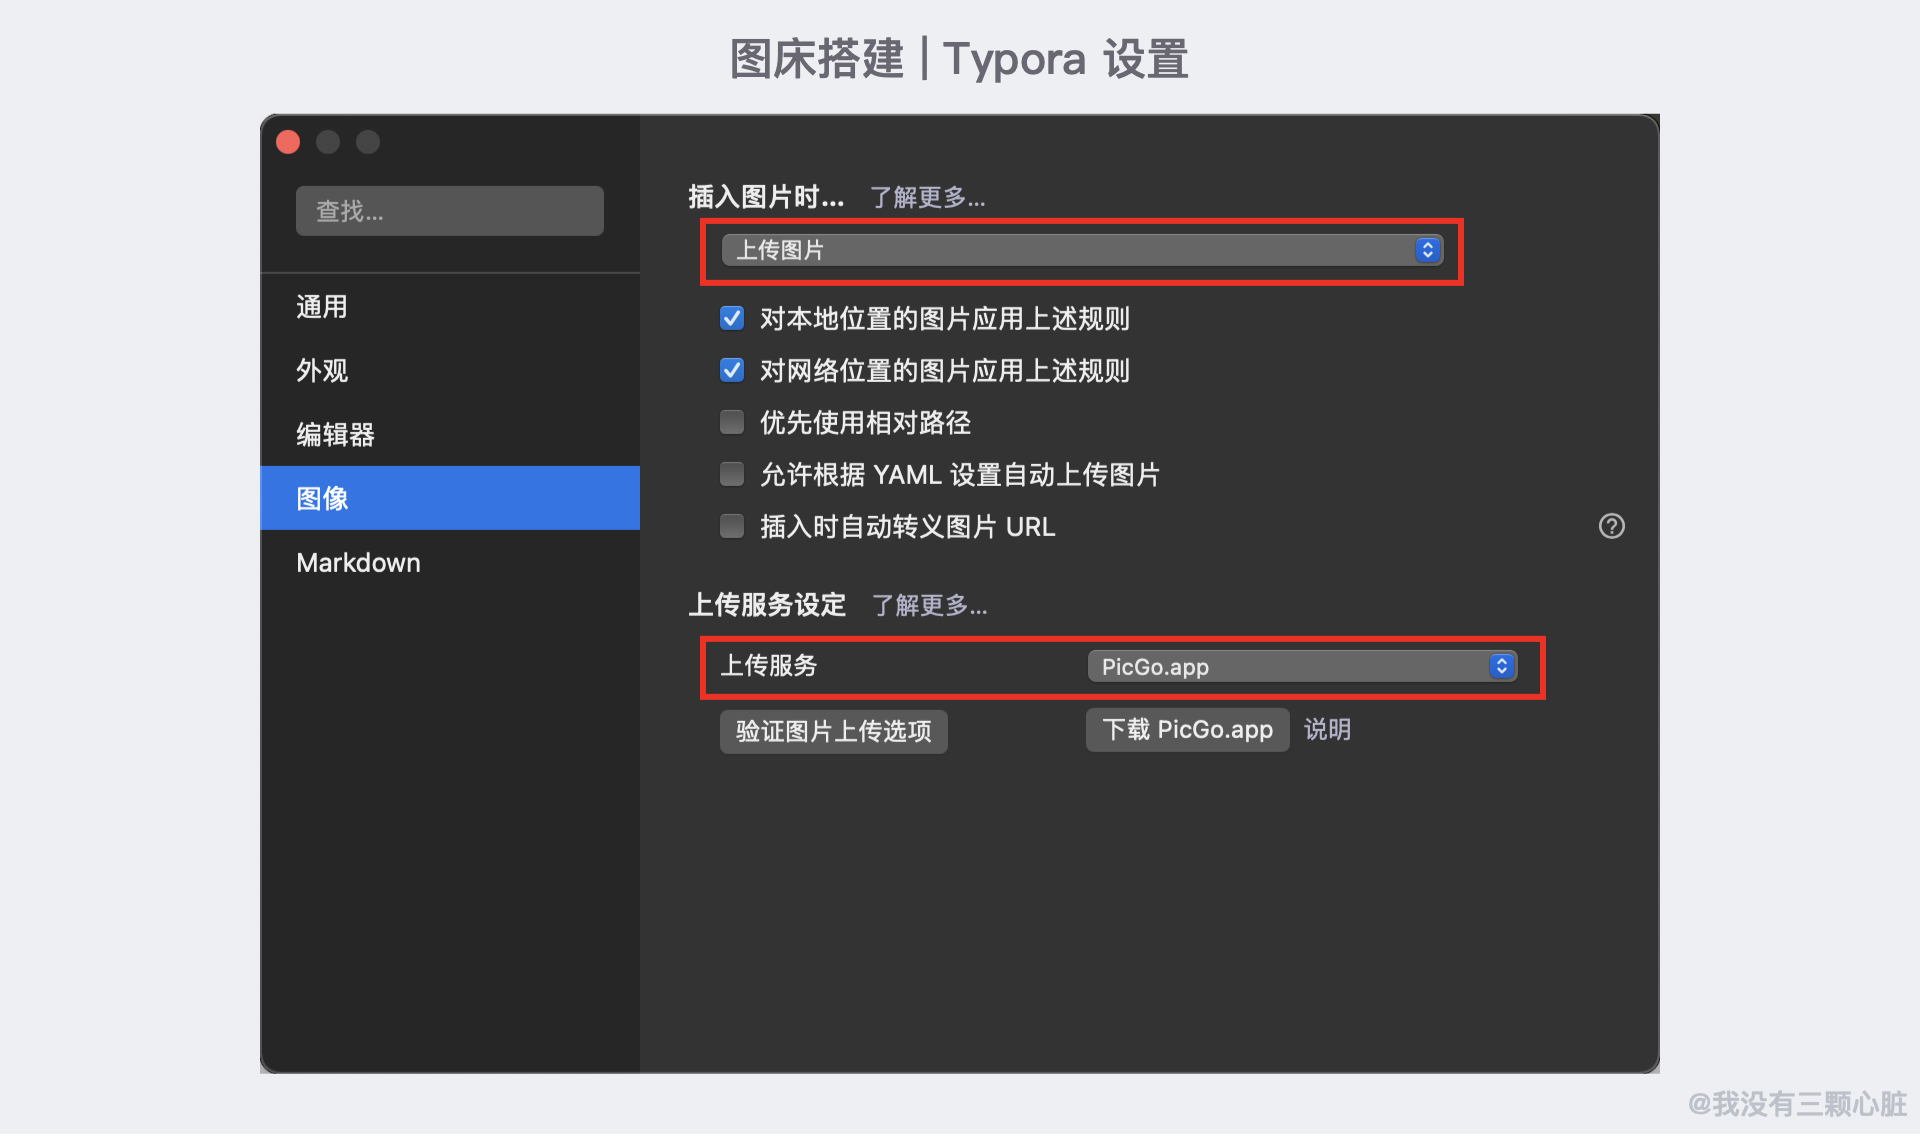Enable 优先使用相对路径 checkbox

pos(732,422)
